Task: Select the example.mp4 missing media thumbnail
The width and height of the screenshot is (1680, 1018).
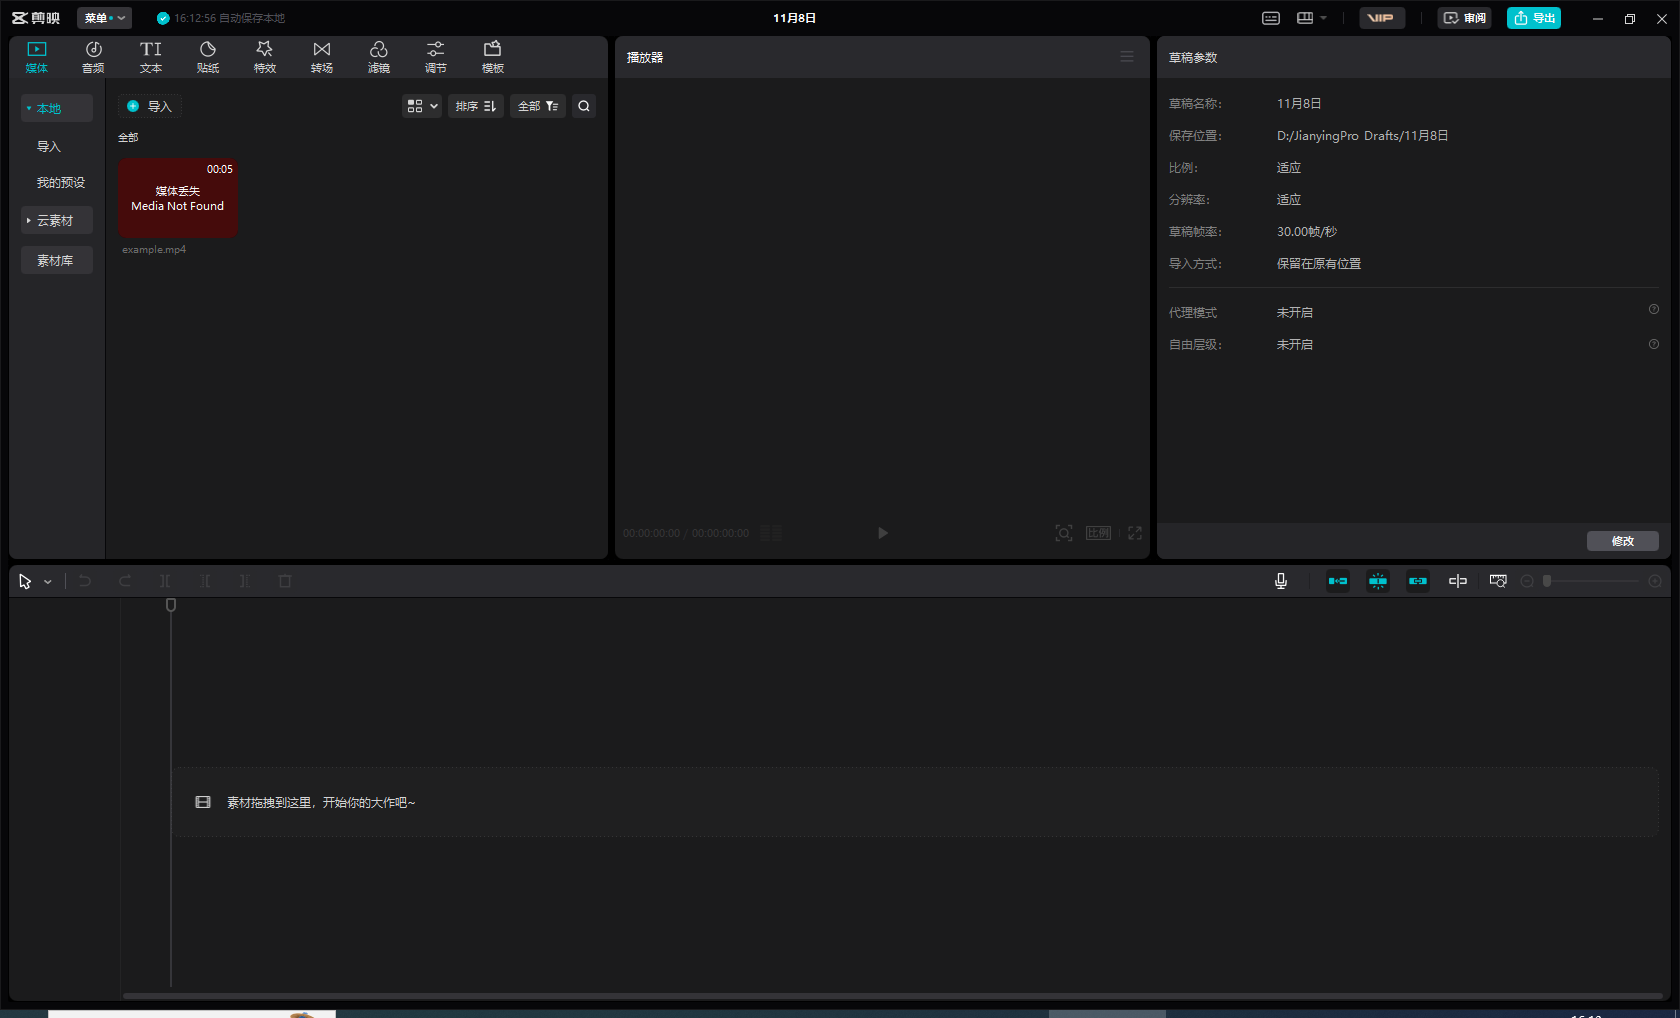Action: coord(178,197)
